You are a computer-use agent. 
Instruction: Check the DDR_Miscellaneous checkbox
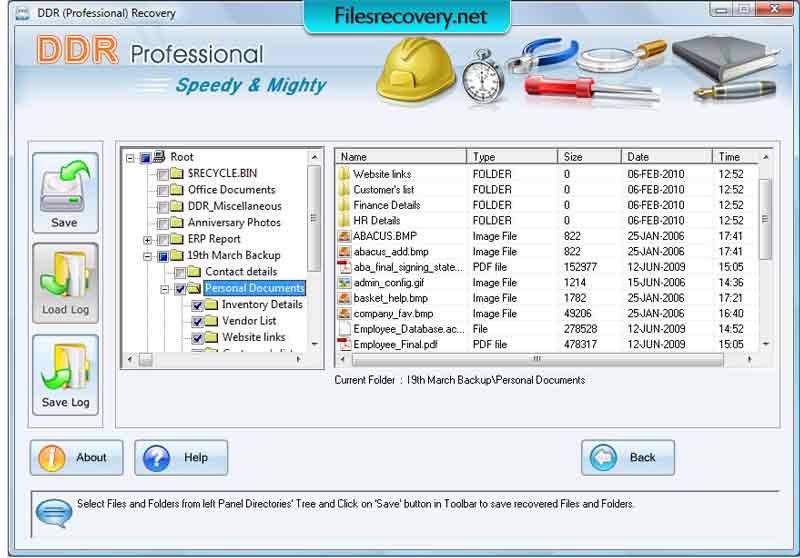click(163, 208)
